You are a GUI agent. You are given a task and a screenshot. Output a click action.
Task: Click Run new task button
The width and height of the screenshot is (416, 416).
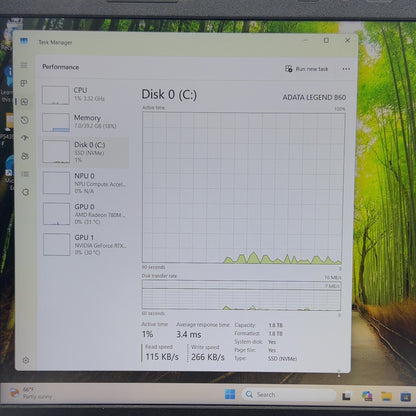pyautogui.click(x=307, y=69)
